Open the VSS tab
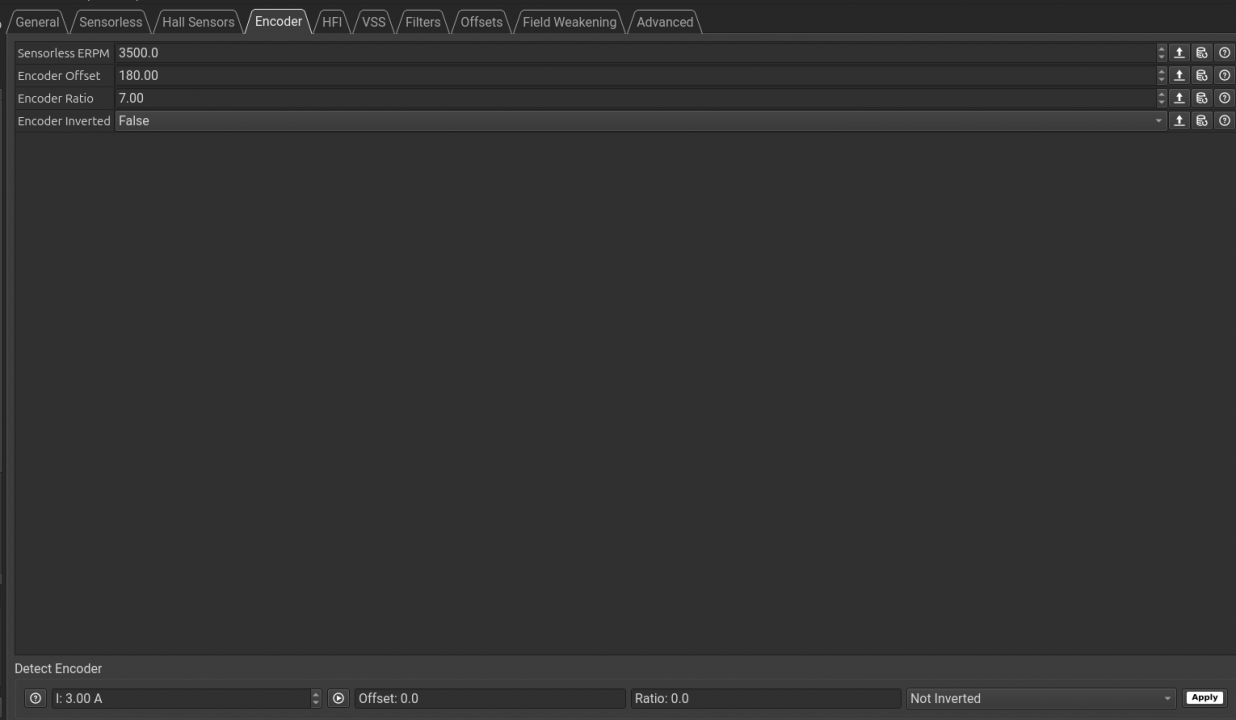Screen dimensions: 1236x720 point(373,22)
